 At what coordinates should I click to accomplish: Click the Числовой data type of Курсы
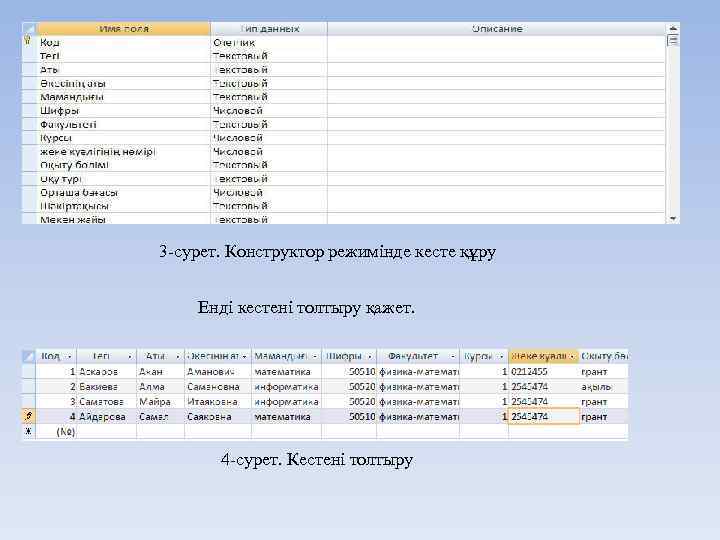tap(269, 138)
